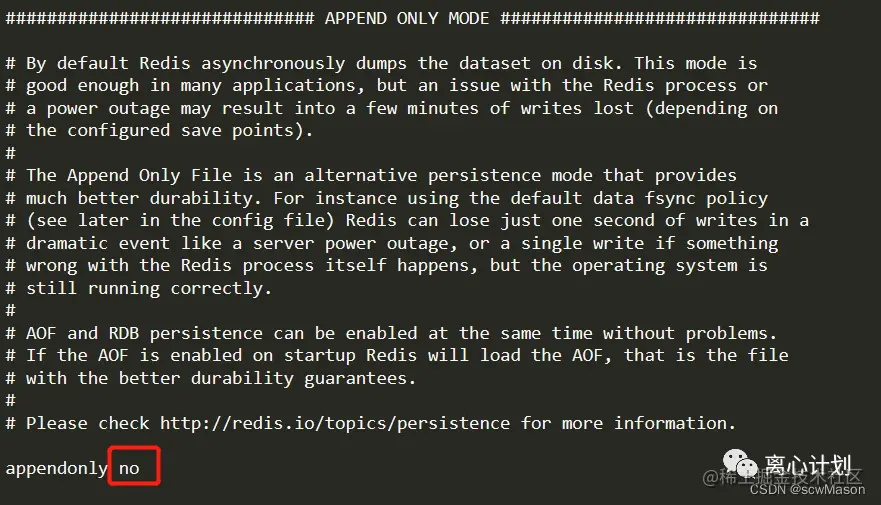Click the red-boxed 'no' value
881x505 pixels.
click(x=129, y=468)
